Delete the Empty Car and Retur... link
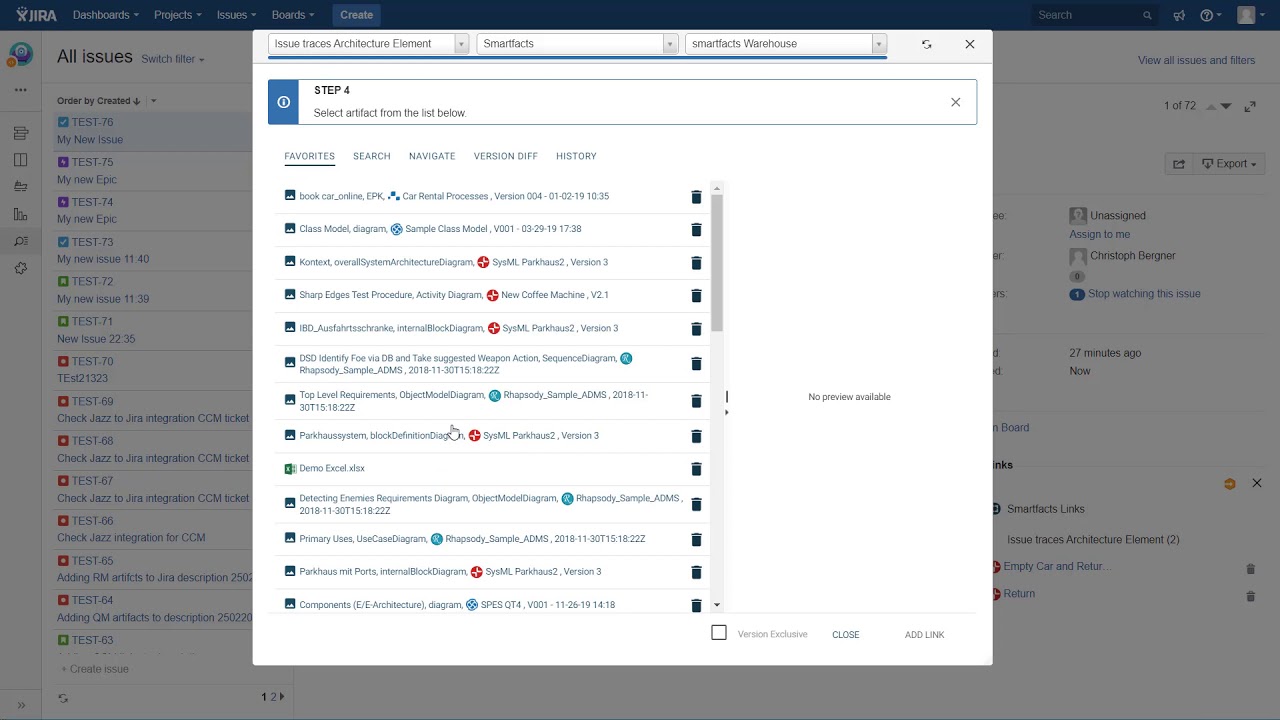Viewport: 1280px width, 720px height. [1250, 569]
